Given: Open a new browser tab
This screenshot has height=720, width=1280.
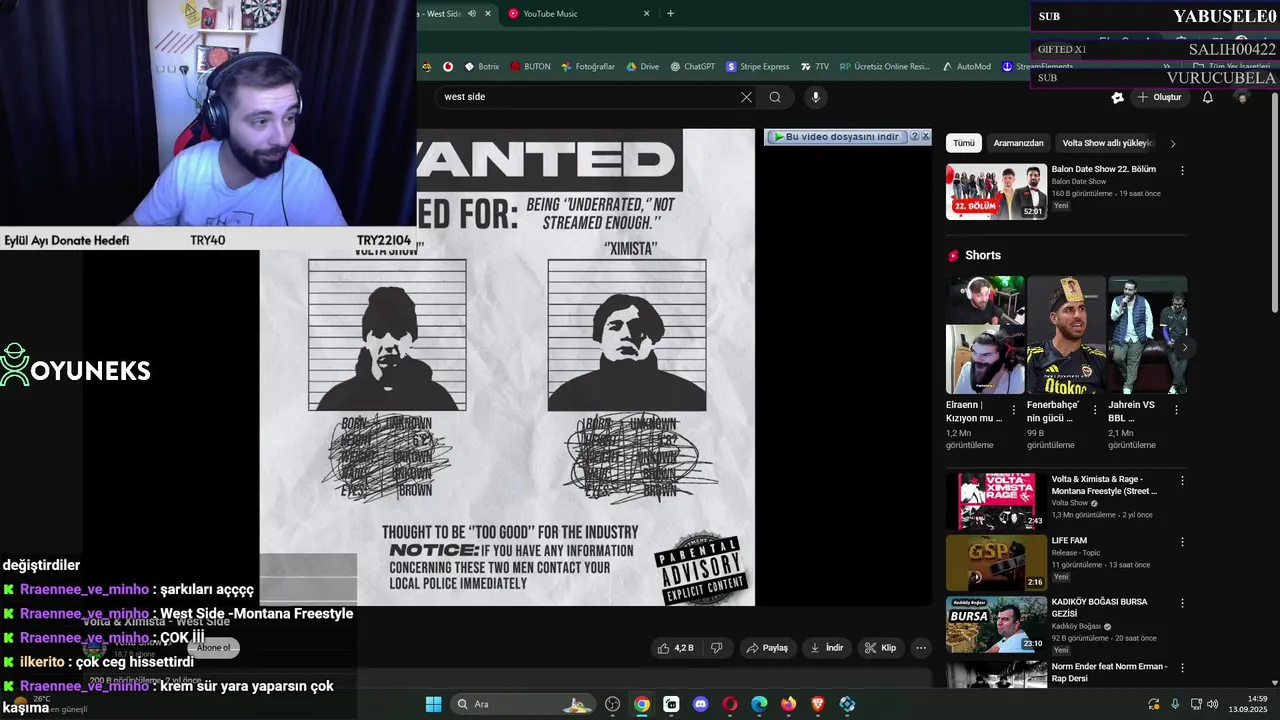Looking at the screenshot, I should (670, 13).
